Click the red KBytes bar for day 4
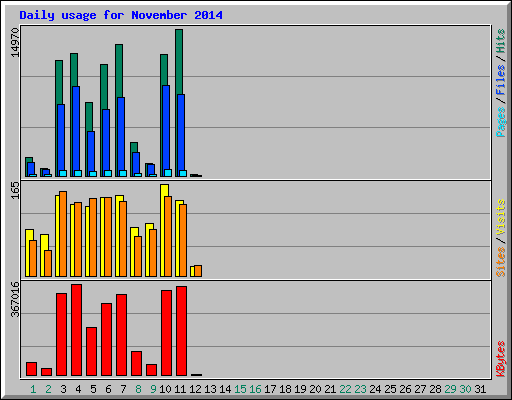Image resolution: width=512 pixels, height=400 pixels. [x=76, y=330]
